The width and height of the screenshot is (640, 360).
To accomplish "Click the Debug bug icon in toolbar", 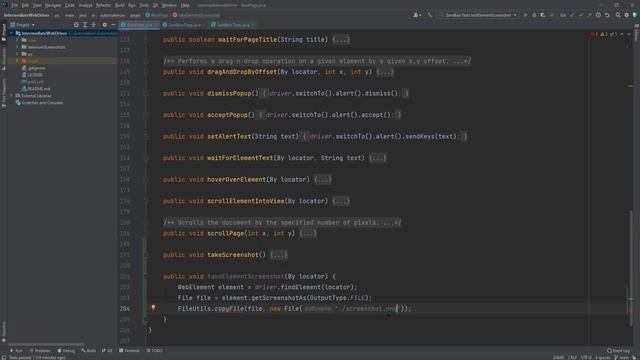I will coord(534,15).
